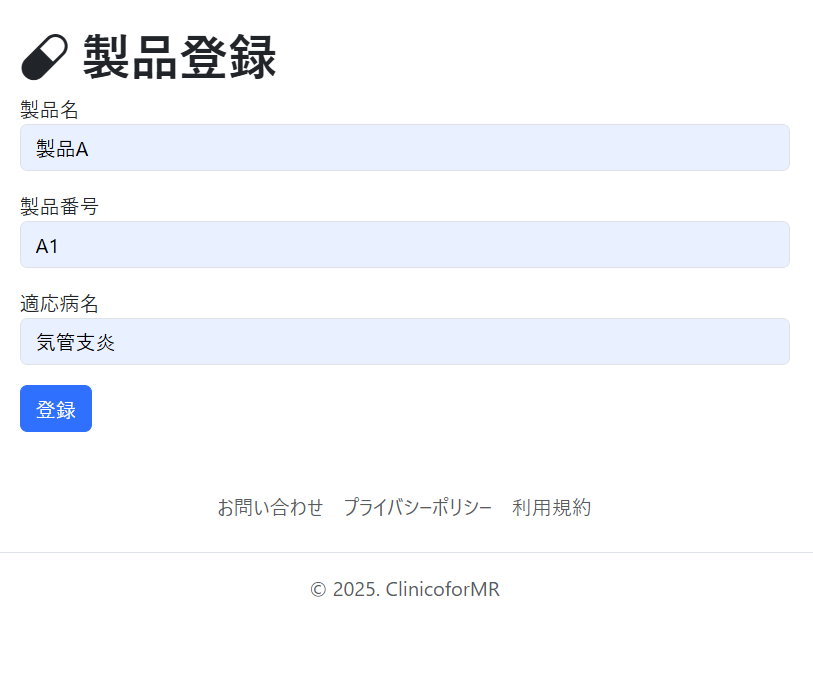The height and width of the screenshot is (691, 813).
Task: Submit the form via the 登録 button
Action: pos(55,408)
